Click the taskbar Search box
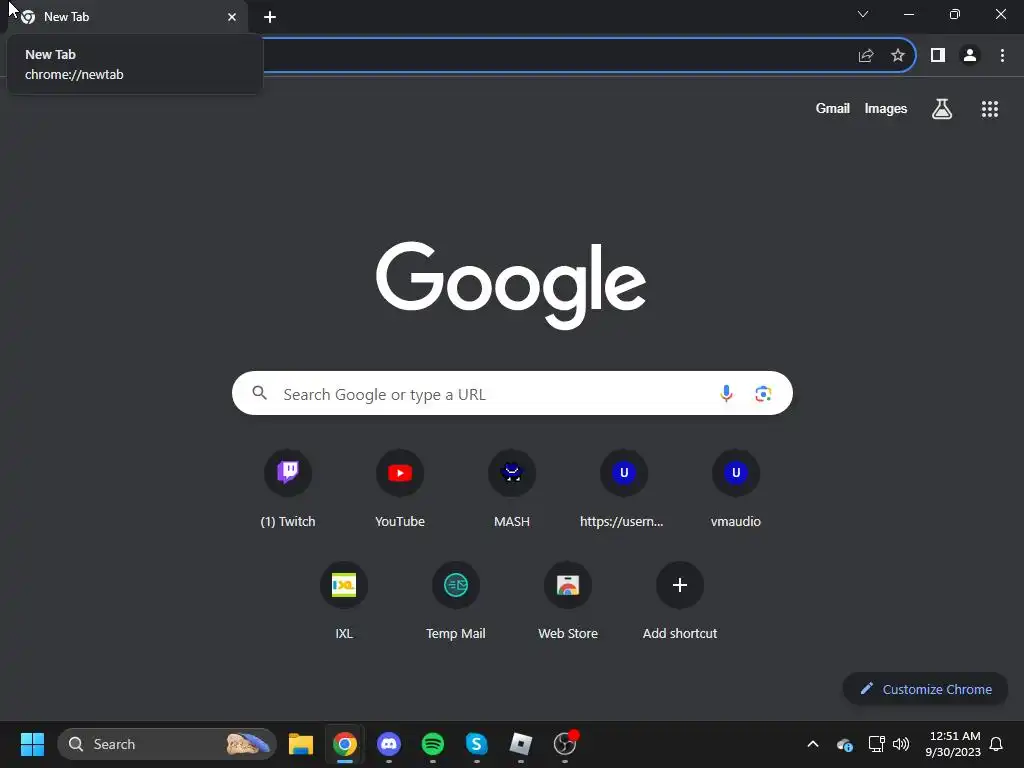The image size is (1024, 768). pyautogui.click(x=167, y=744)
